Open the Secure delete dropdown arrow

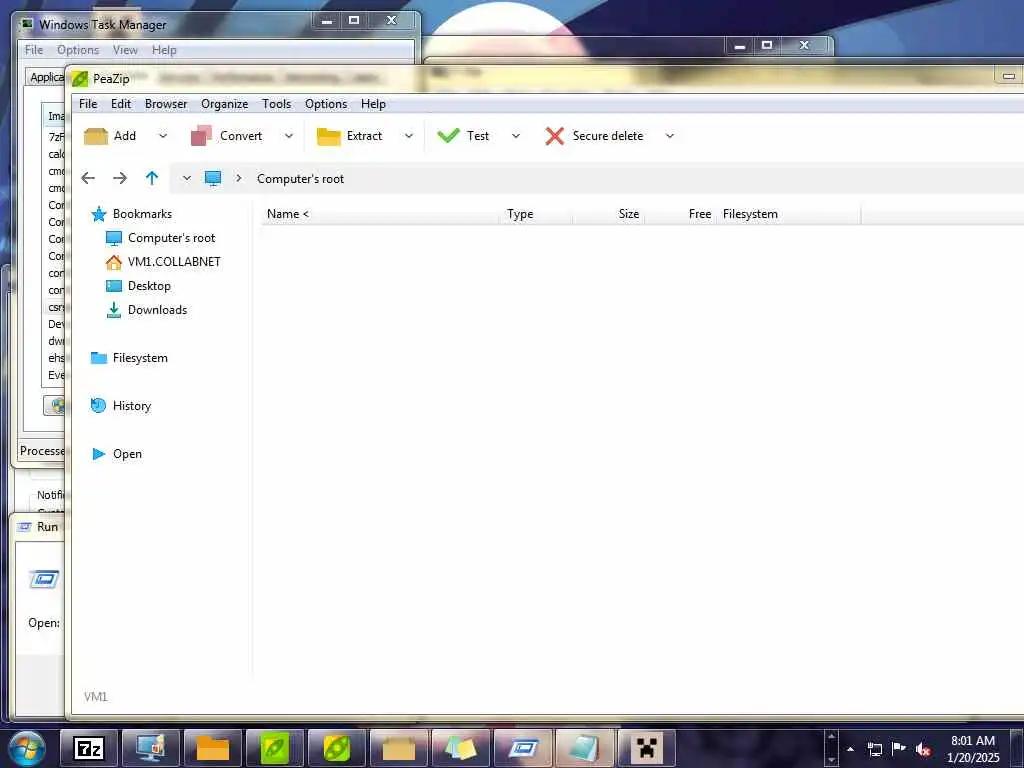[669, 136]
